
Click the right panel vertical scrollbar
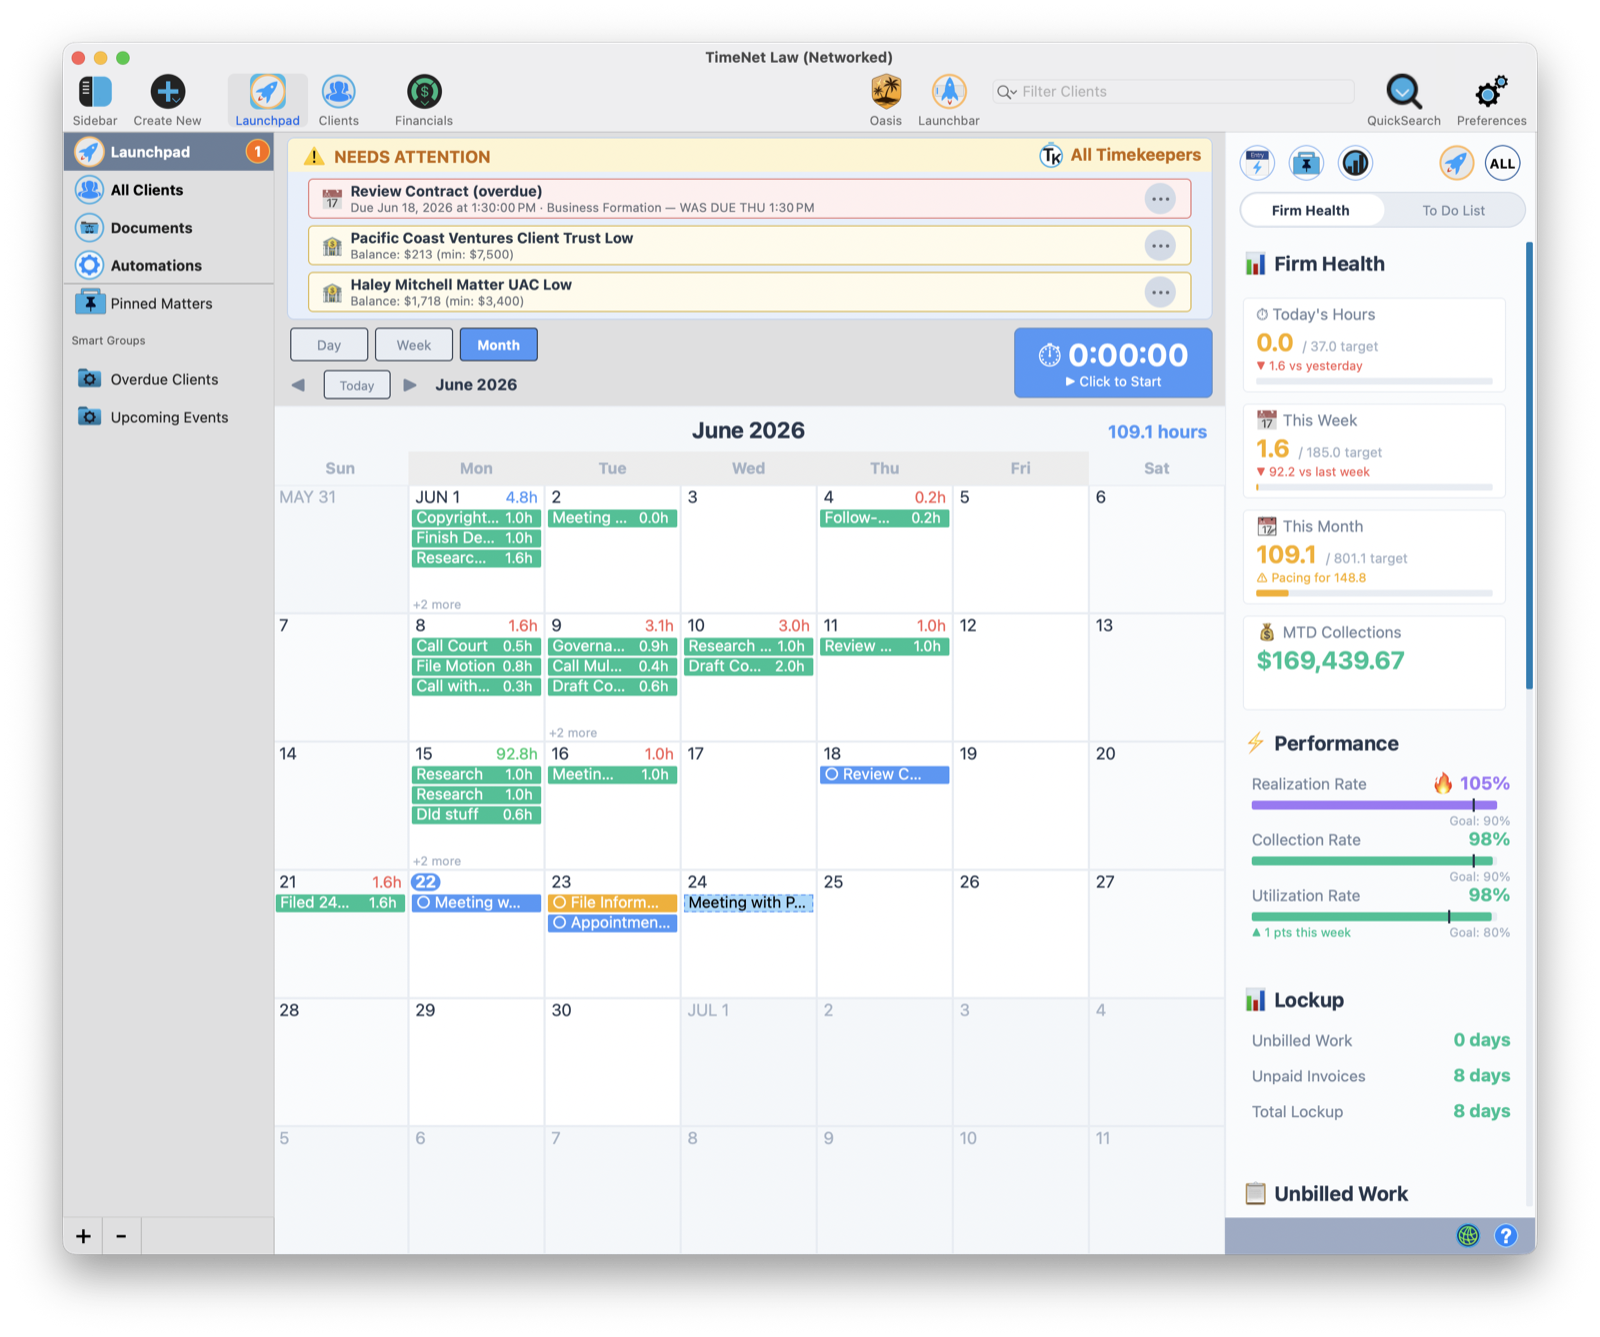click(1529, 465)
